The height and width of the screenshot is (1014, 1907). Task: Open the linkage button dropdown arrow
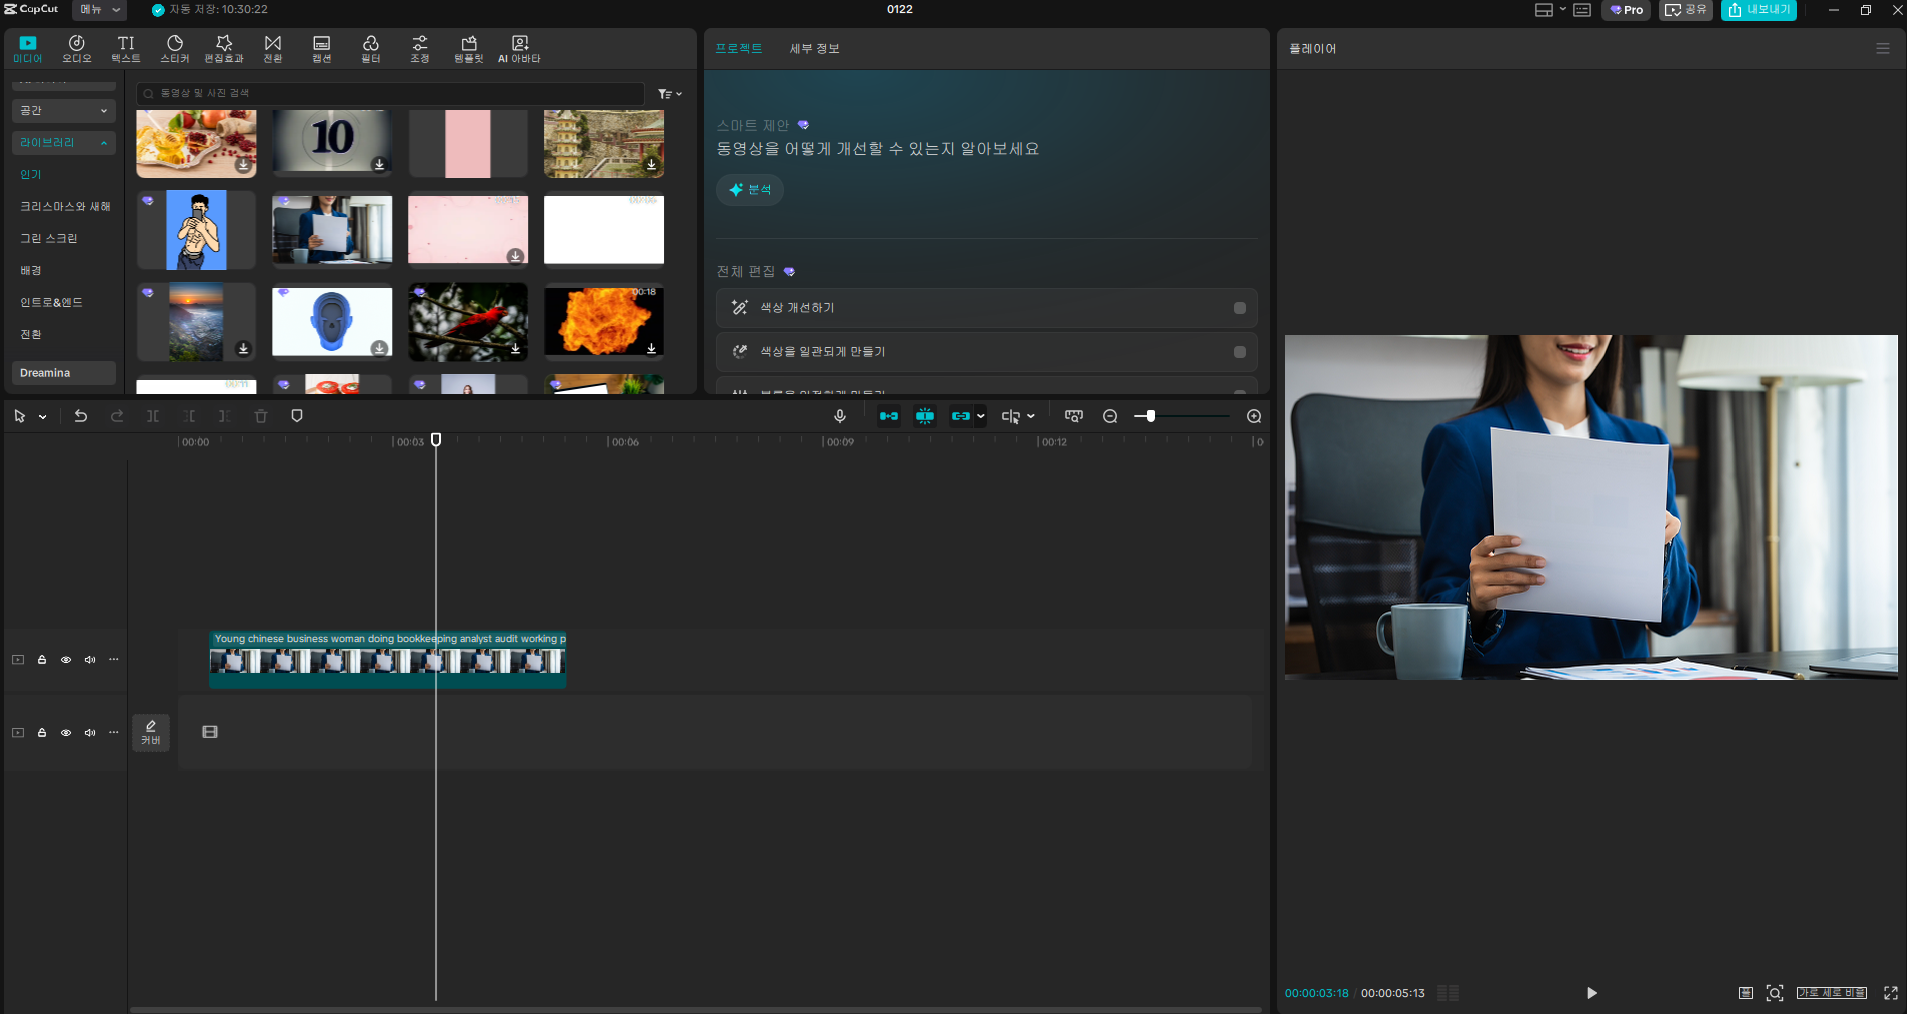981,416
